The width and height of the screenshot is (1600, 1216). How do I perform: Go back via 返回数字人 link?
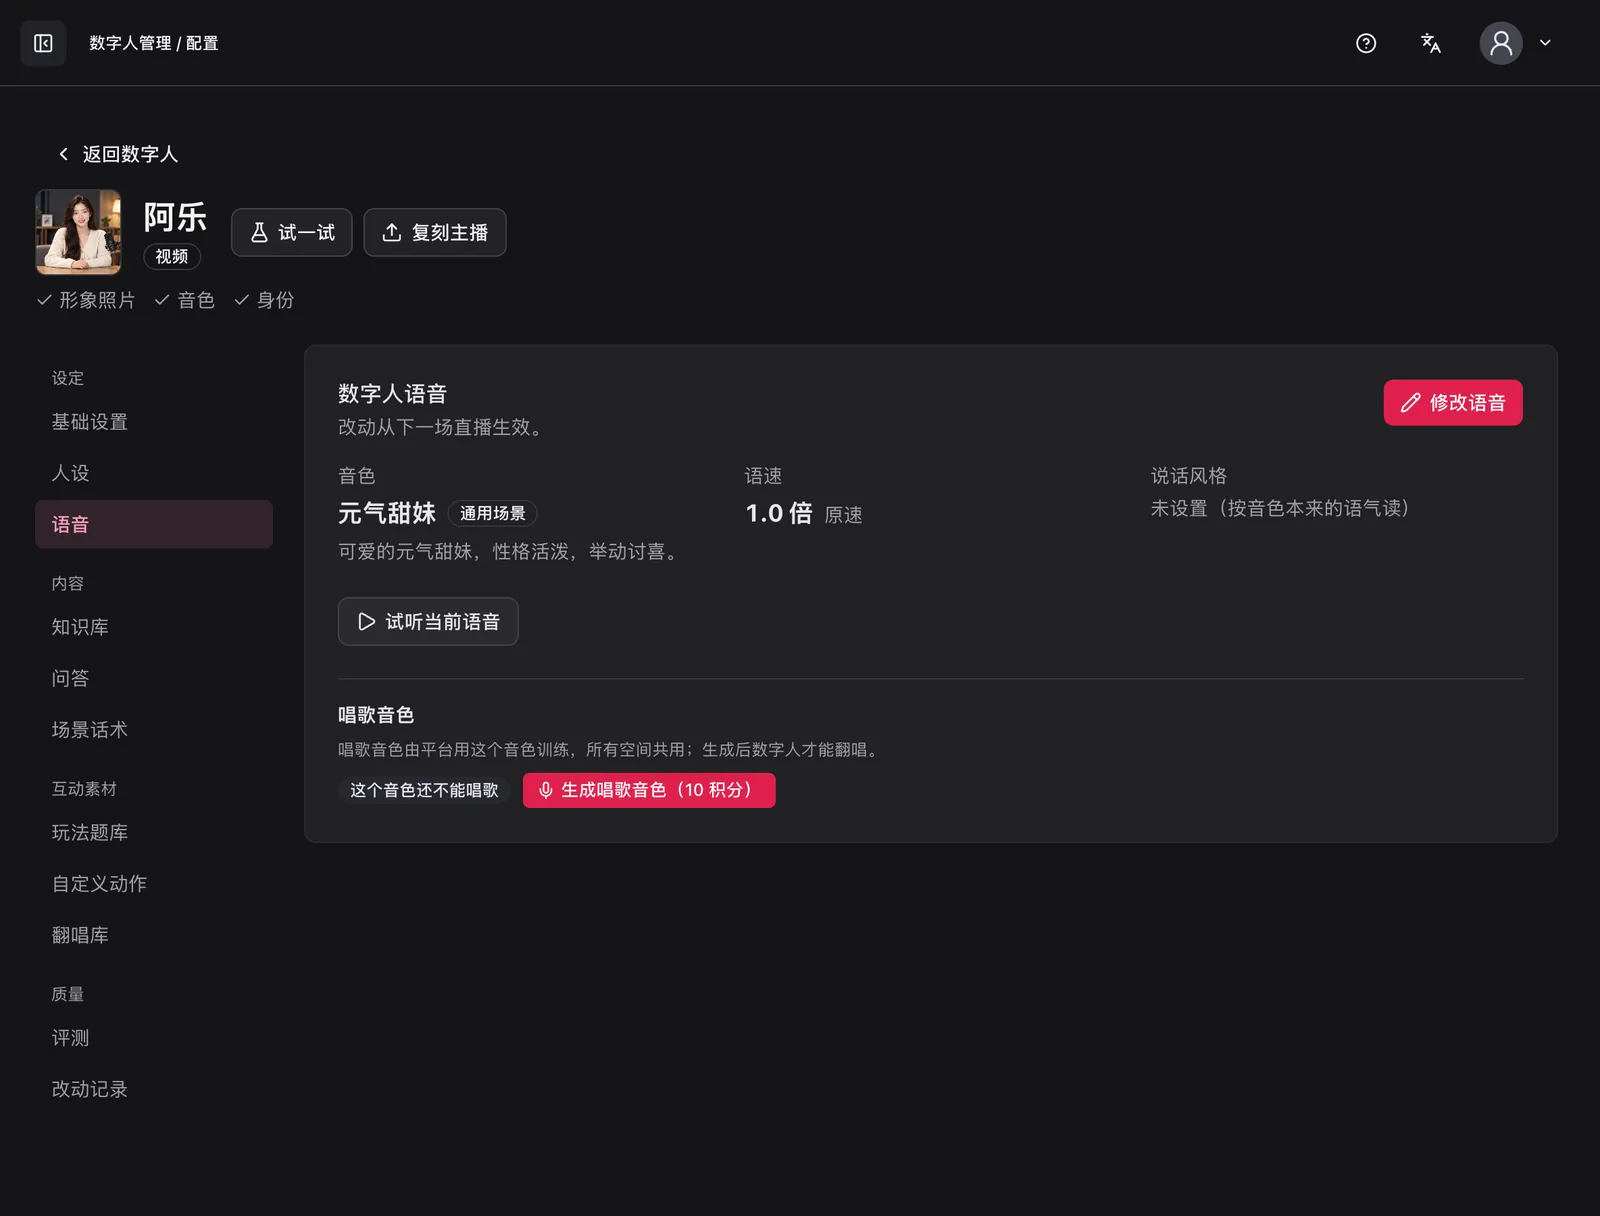(118, 154)
